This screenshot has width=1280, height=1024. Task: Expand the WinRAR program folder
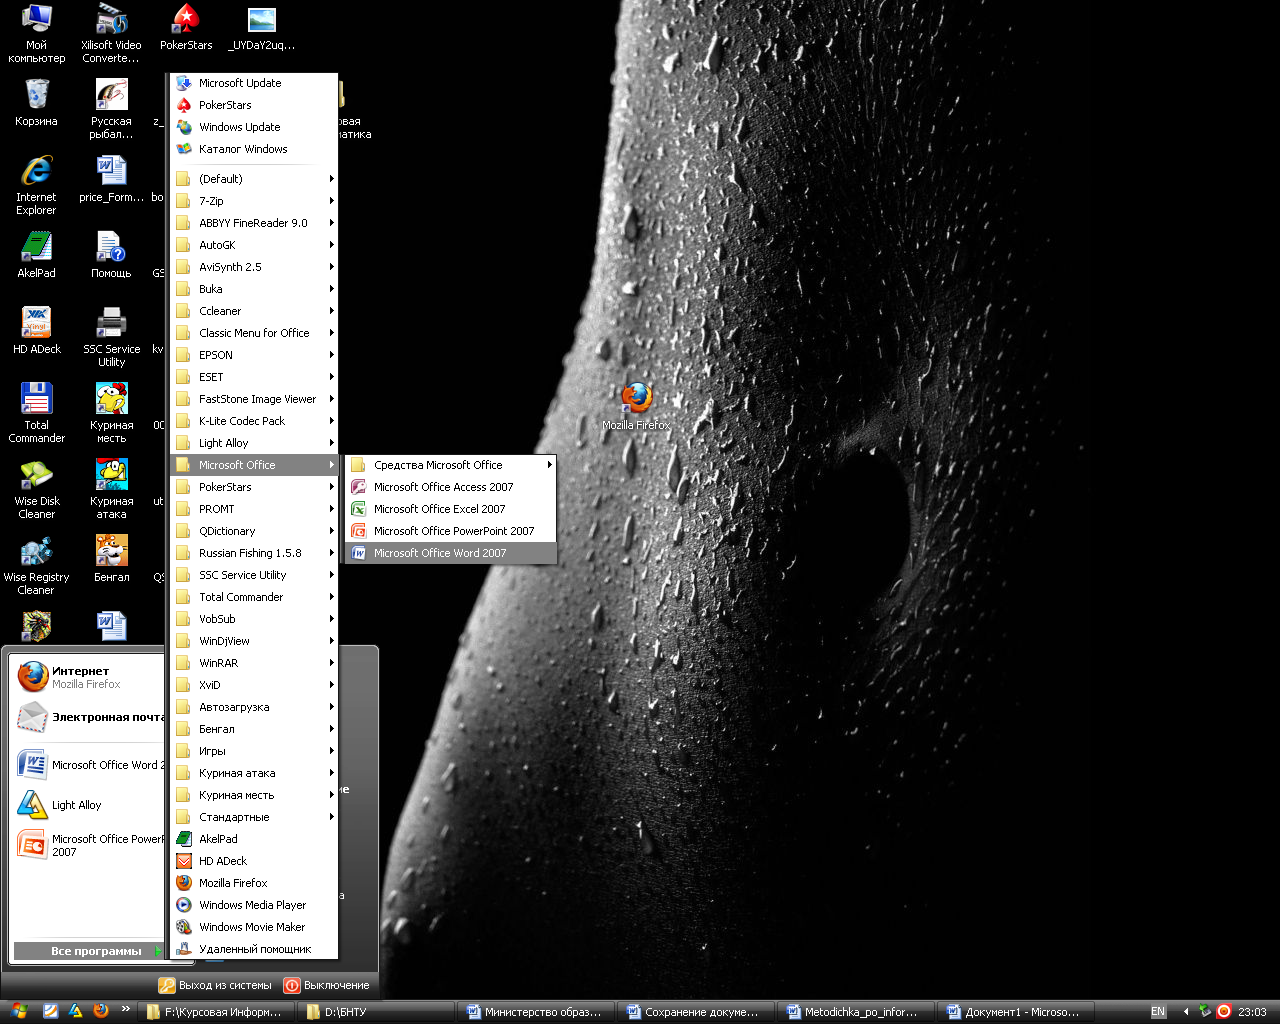[x=254, y=663]
